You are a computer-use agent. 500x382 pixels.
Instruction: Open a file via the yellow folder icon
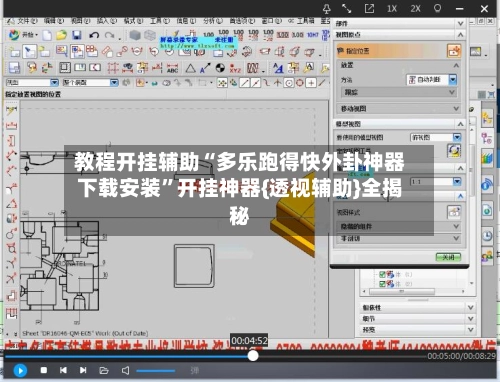click(61, 35)
